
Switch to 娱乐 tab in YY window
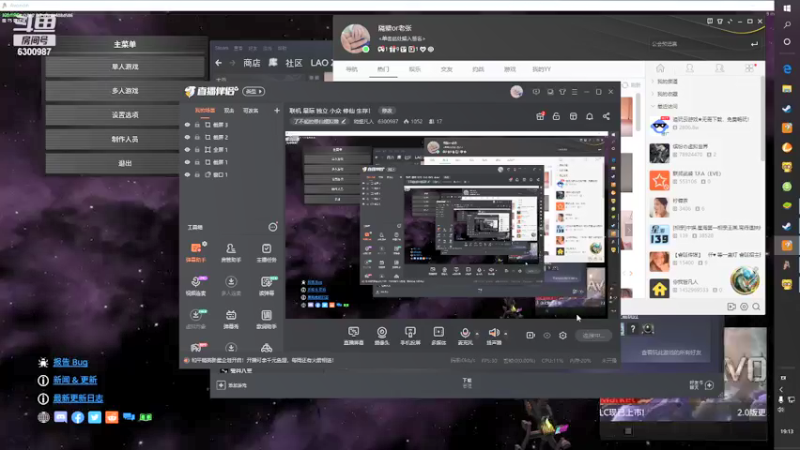coord(414,69)
